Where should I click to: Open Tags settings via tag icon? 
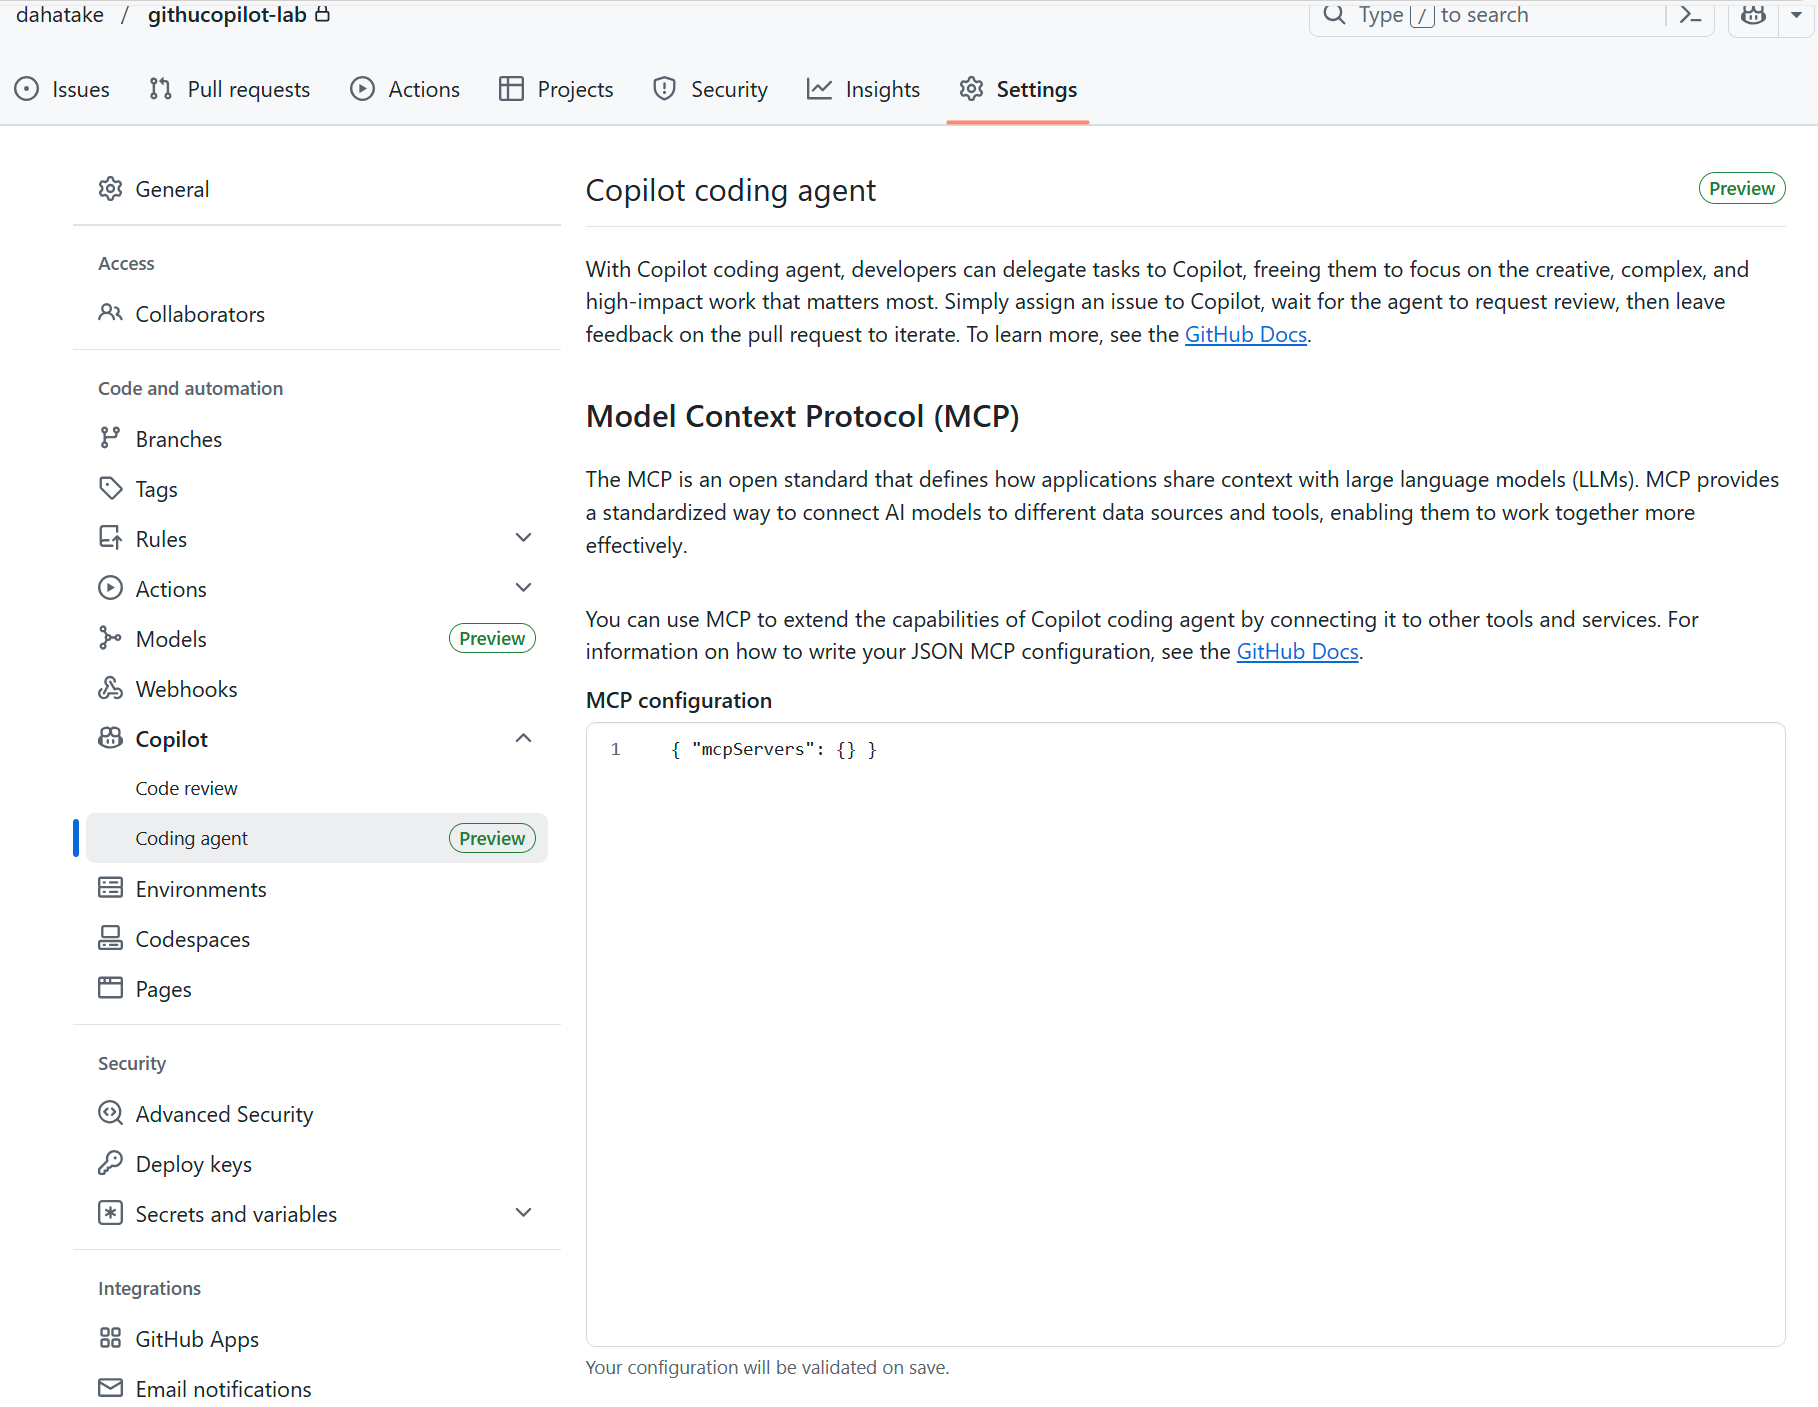[111, 488]
